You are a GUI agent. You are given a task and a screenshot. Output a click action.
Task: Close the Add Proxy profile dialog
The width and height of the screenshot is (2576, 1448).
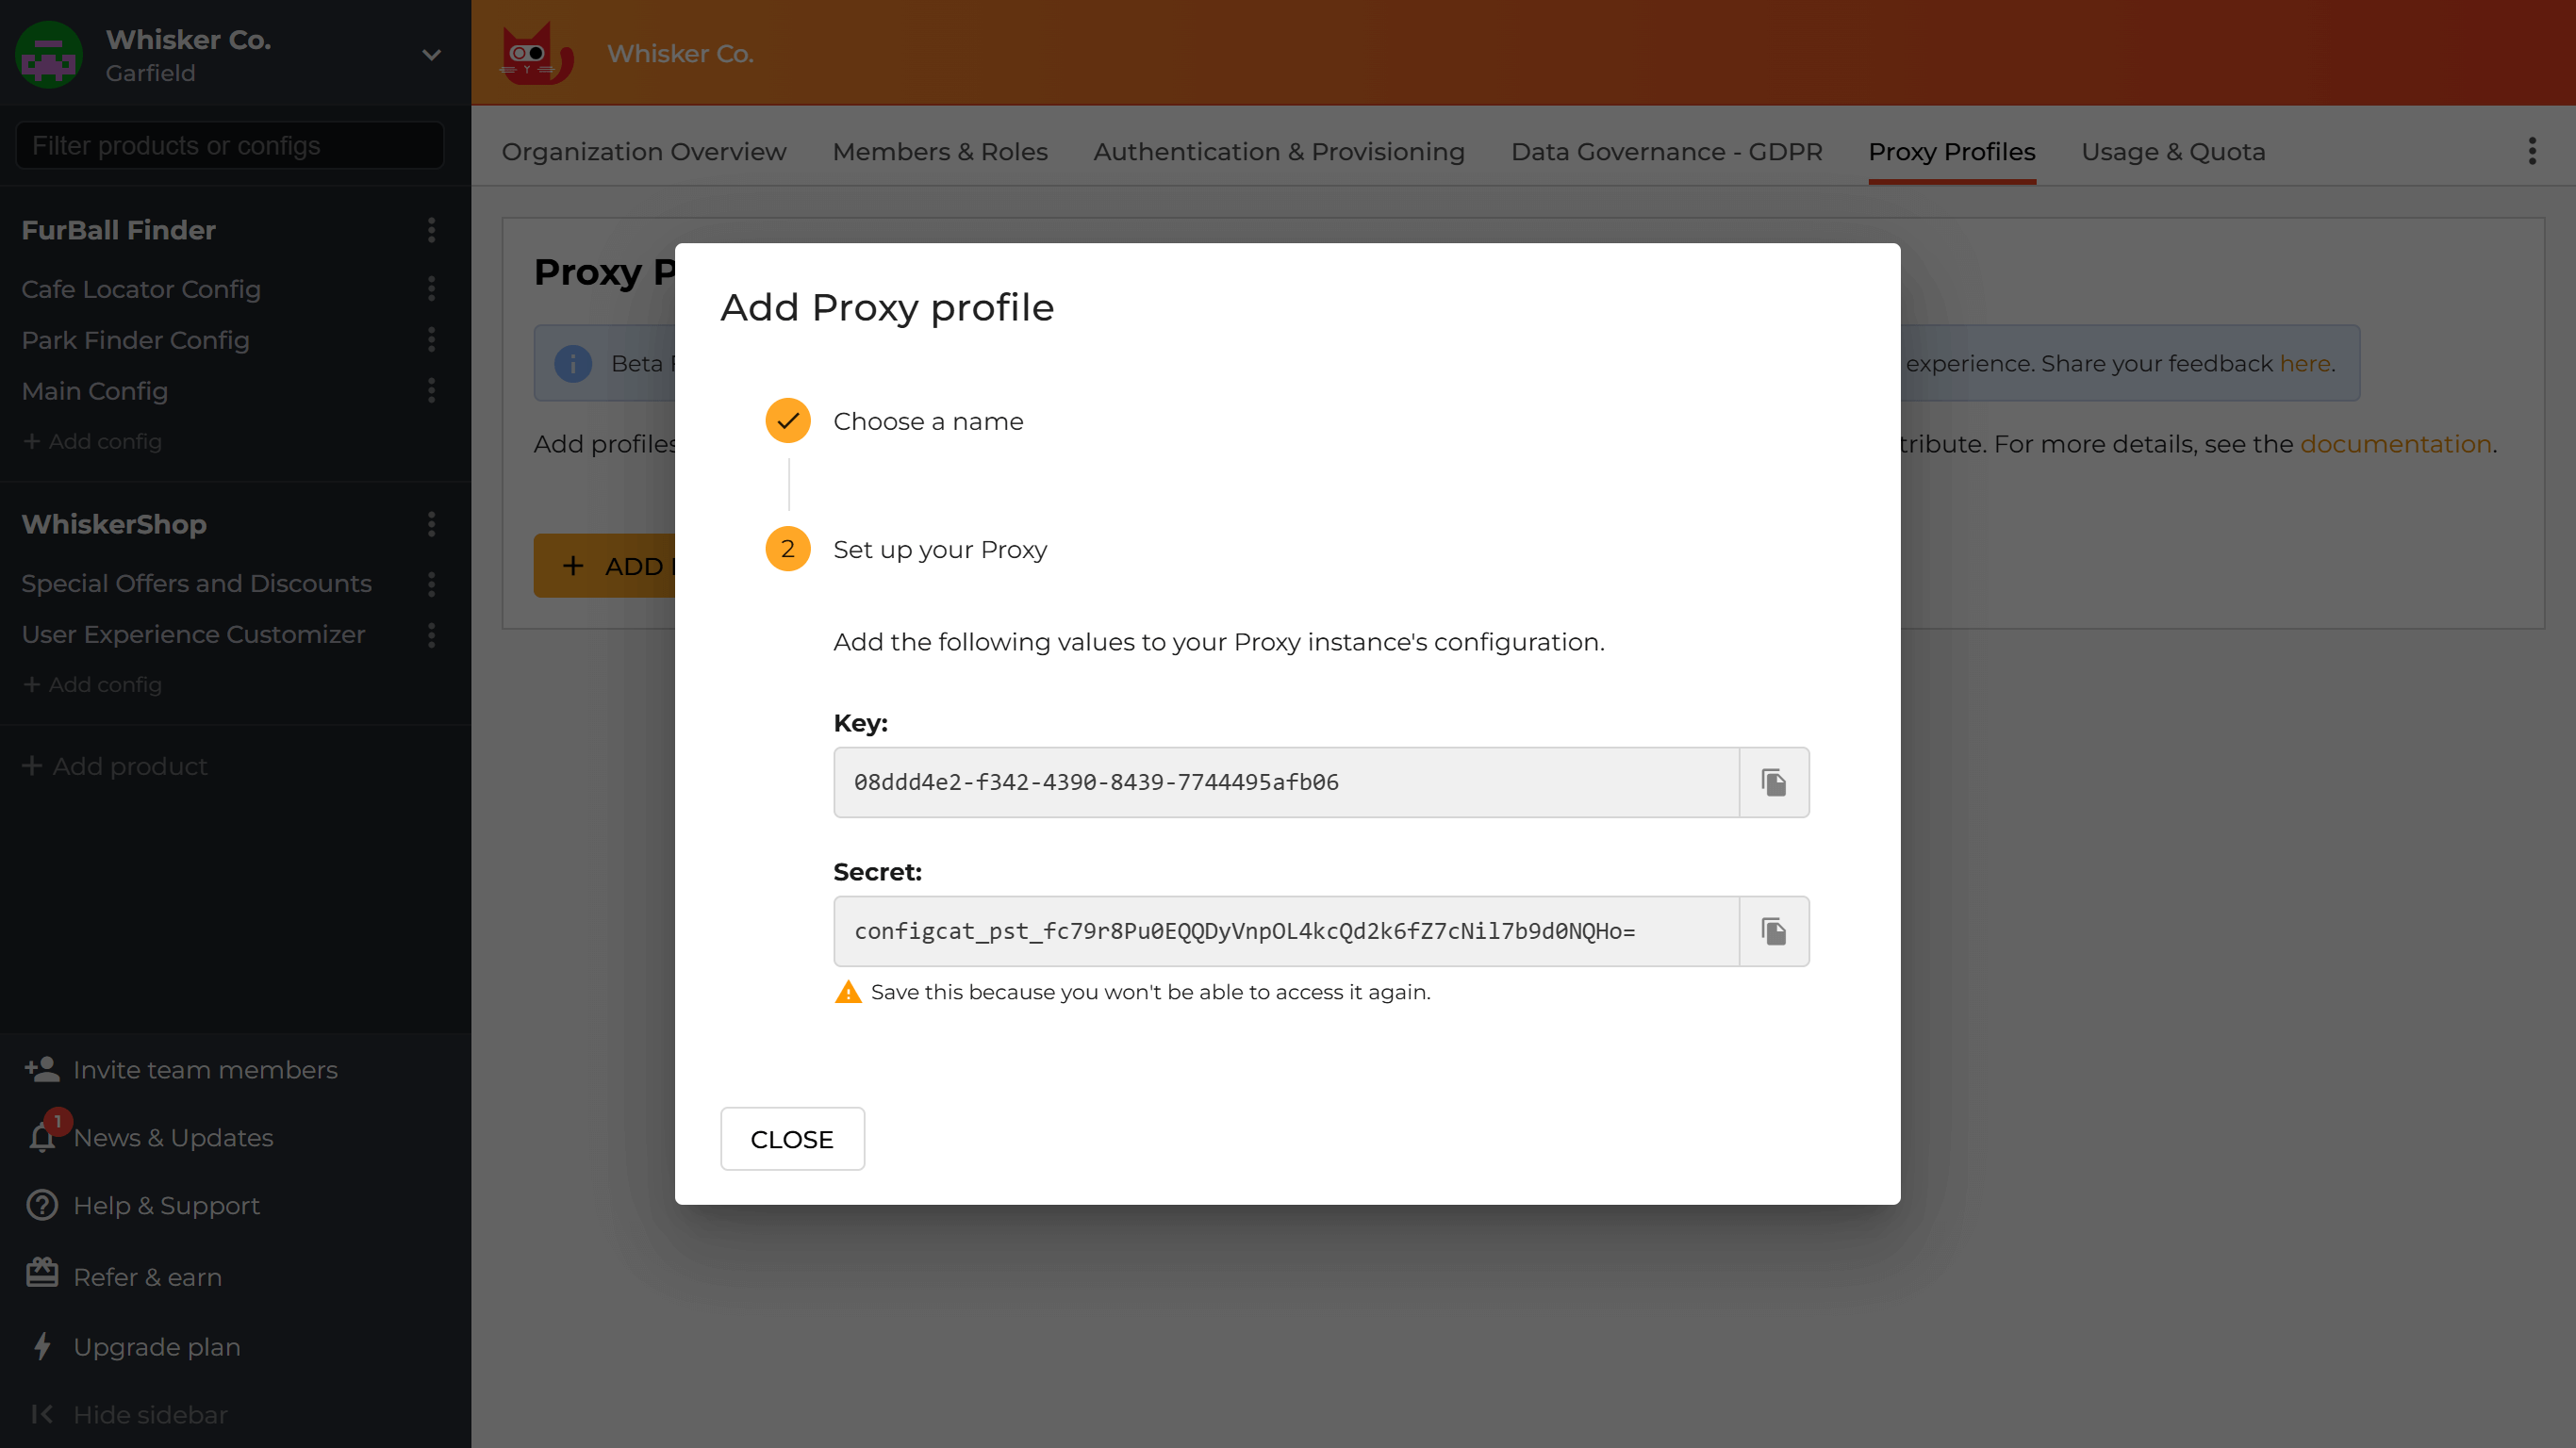click(791, 1138)
